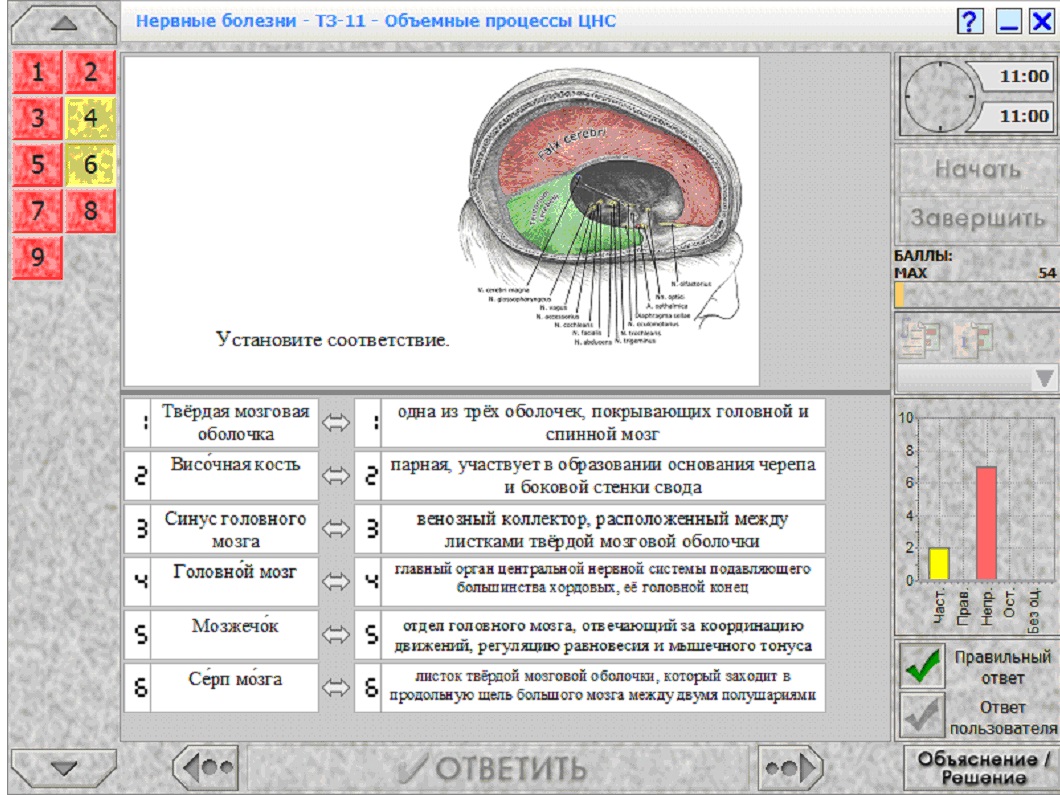
Task: Click the clock timer icon
Action: (940, 96)
